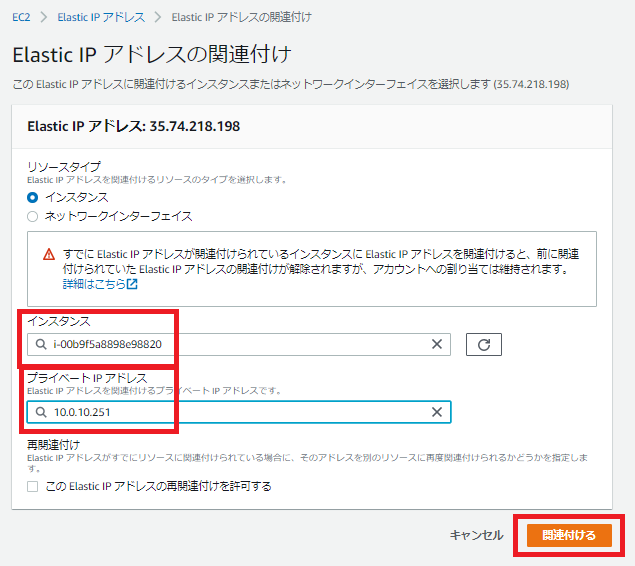The image size is (635, 566).
Task: Choose ネットワークインターフェイス resource type
Action: click(x=33, y=216)
